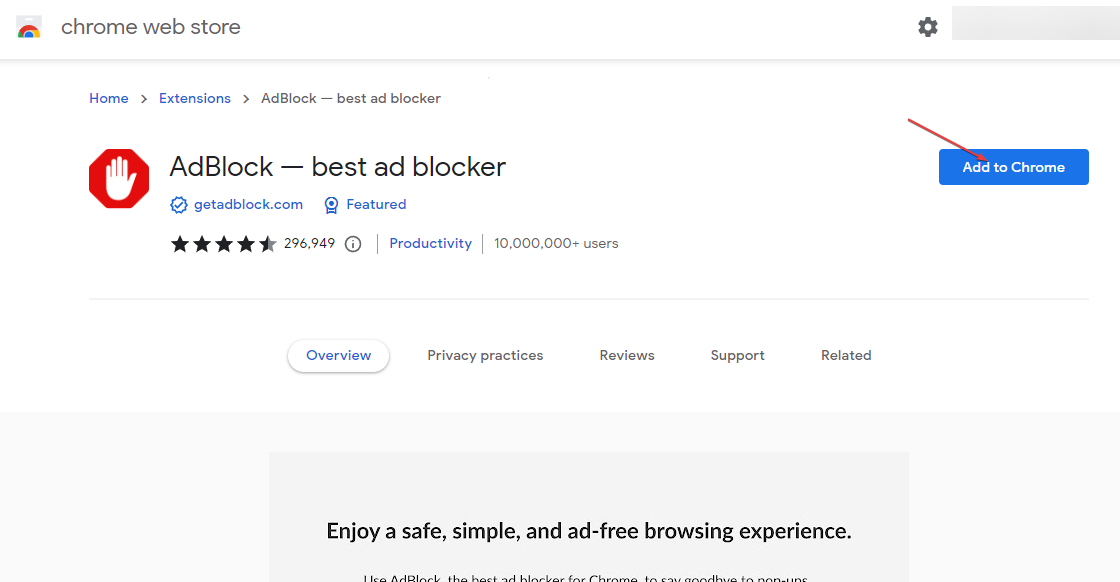Select the Overview tab
The height and width of the screenshot is (582, 1120).
pyautogui.click(x=338, y=355)
